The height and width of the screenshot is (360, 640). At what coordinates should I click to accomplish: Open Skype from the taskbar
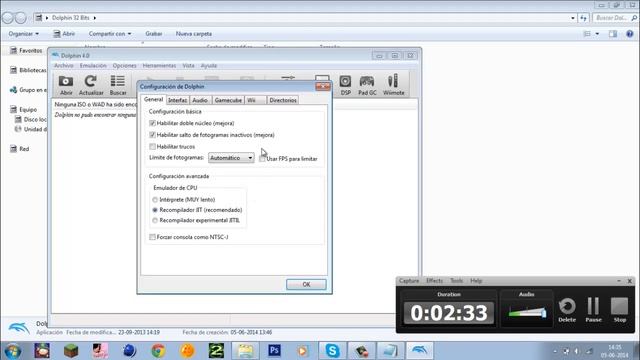(x=332, y=351)
